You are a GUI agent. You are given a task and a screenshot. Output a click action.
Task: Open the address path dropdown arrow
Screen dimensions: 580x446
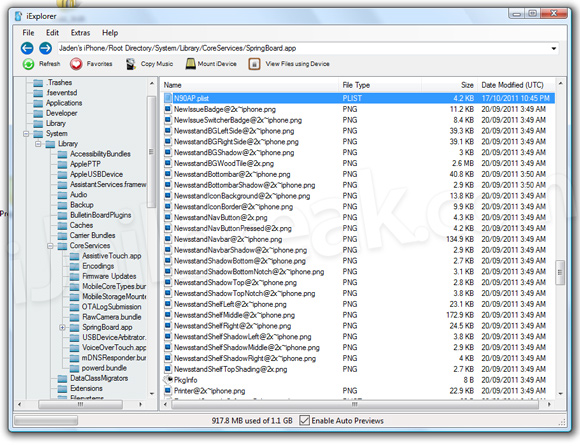tap(554, 48)
